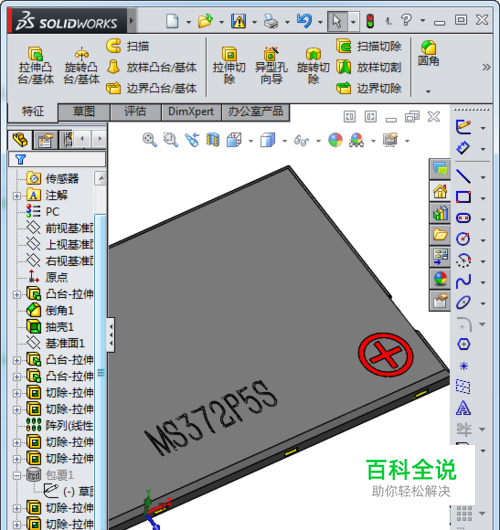
Task: Activate the 拉伸切除 extruded cut tool
Action: click(229, 66)
